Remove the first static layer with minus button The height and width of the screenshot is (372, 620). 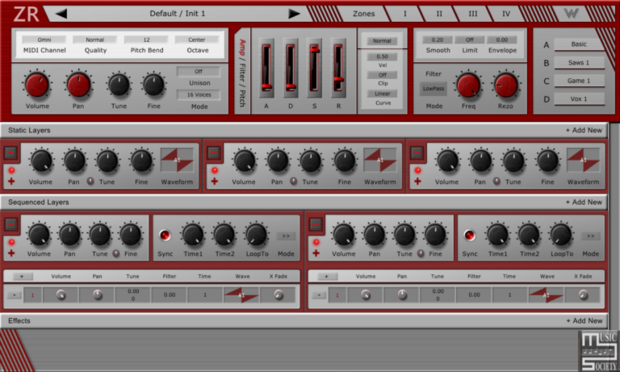click(x=11, y=153)
